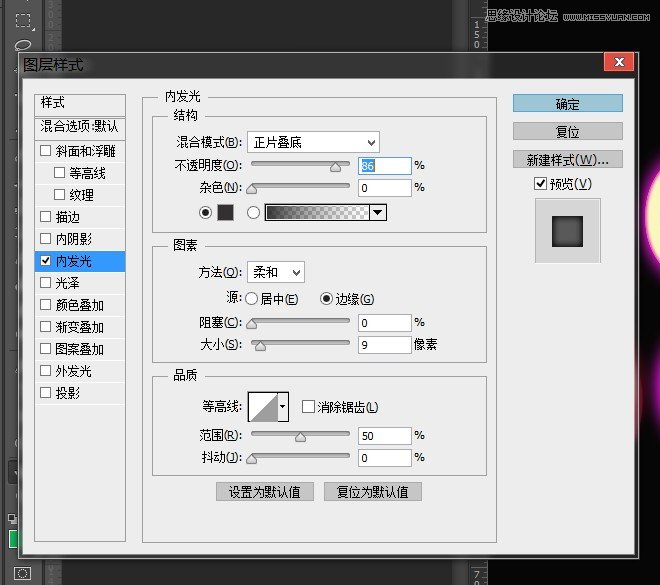Screen dimensions: 660x585
Task: Uncheck the 内发光 checkbox
Action: pos(45,261)
